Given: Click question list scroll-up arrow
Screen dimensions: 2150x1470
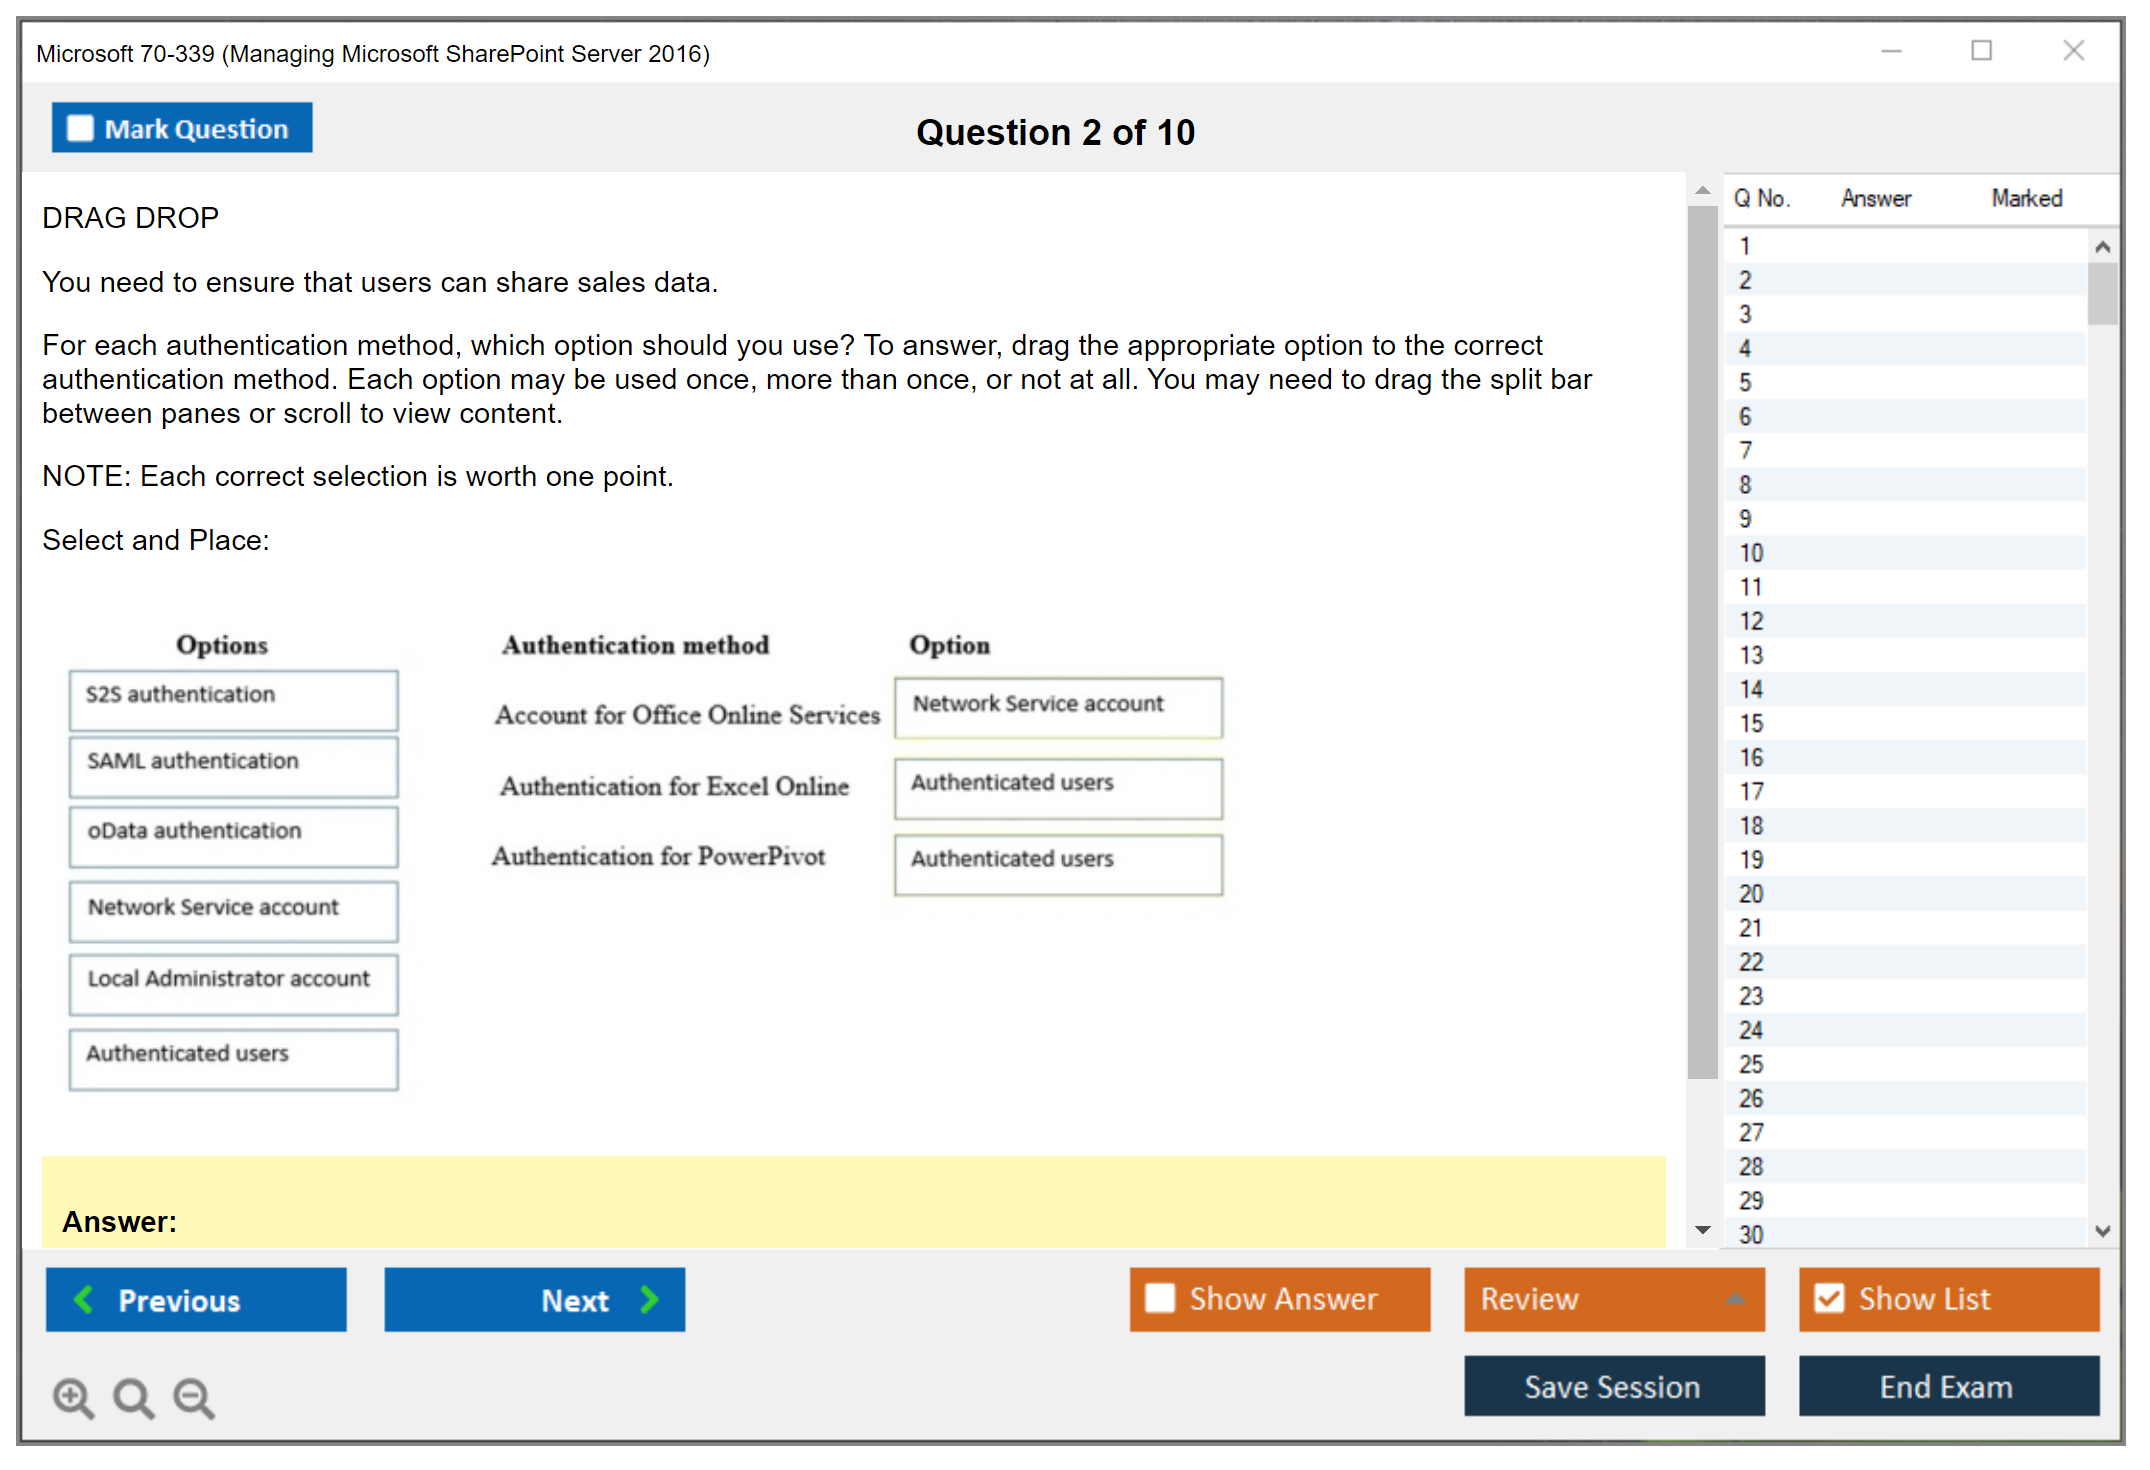Looking at the screenshot, I should [2102, 247].
